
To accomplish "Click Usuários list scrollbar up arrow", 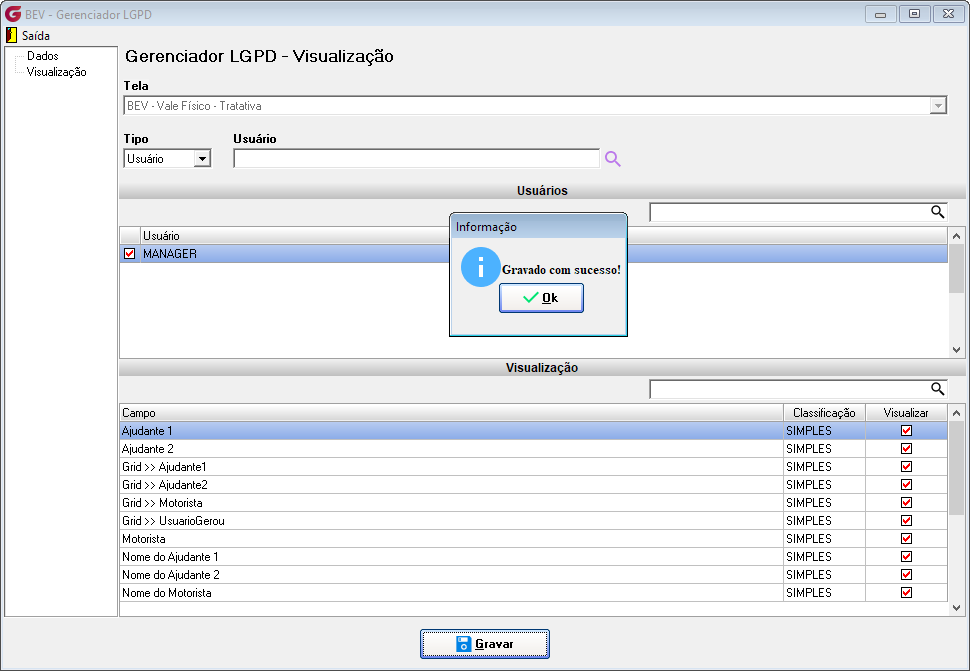I will pos(956,236).
